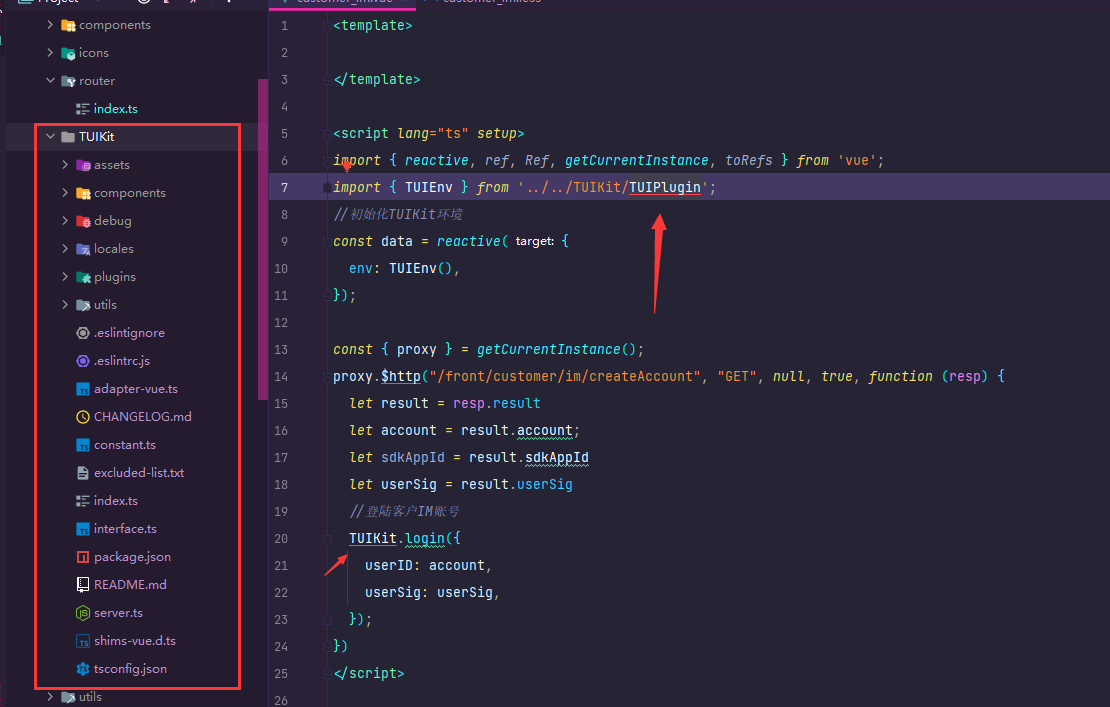Click the top-level components folder icon
Viewport: 1110px width, 707px height.
tap(68, 25)
